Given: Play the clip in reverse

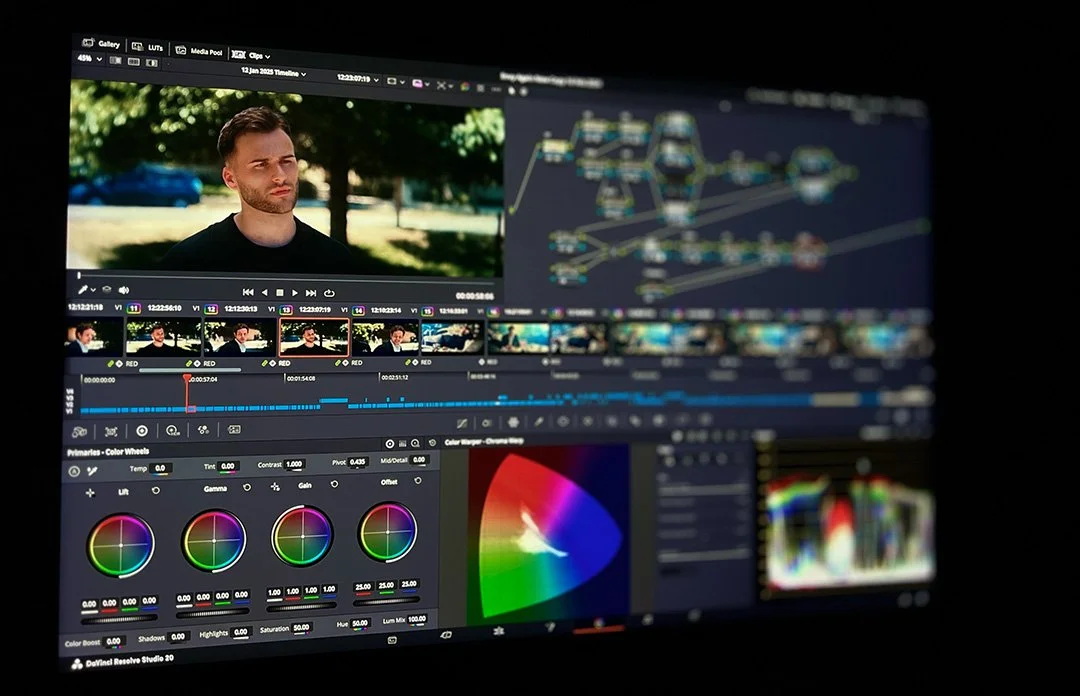Looking at the screenshot, I should [264, 292].
